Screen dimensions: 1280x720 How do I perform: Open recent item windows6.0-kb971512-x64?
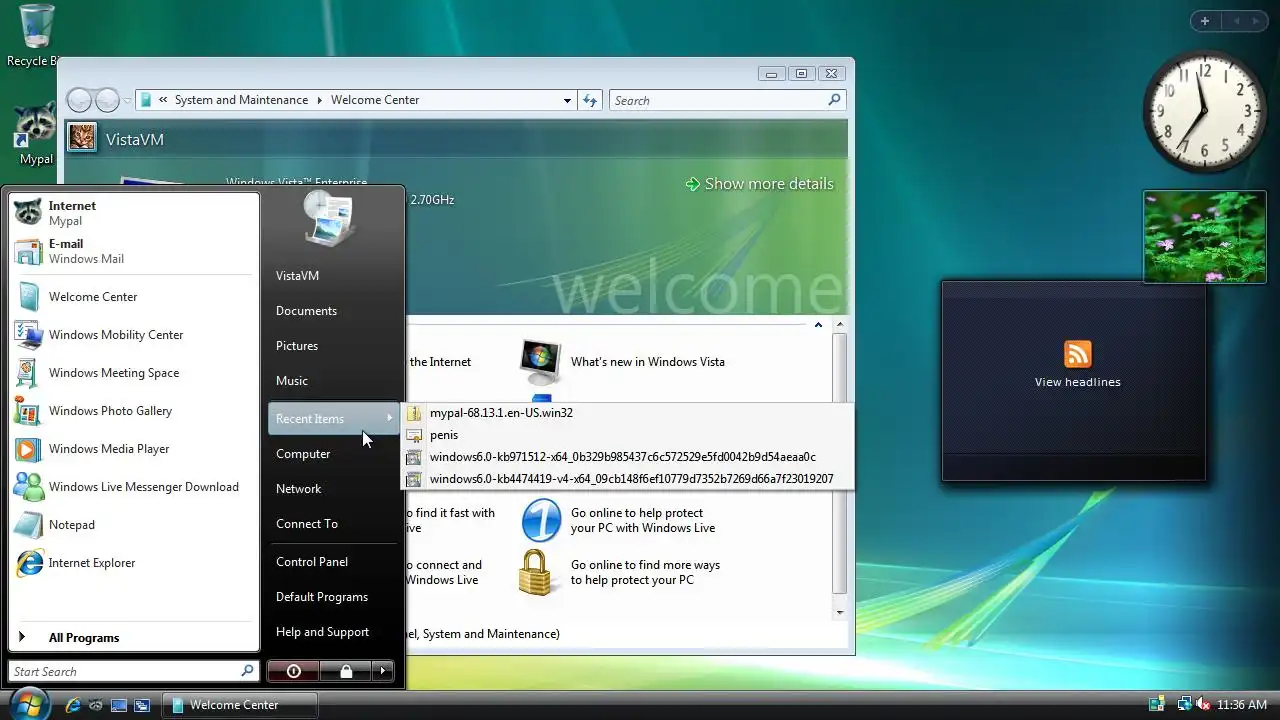(x=627, y=457)
